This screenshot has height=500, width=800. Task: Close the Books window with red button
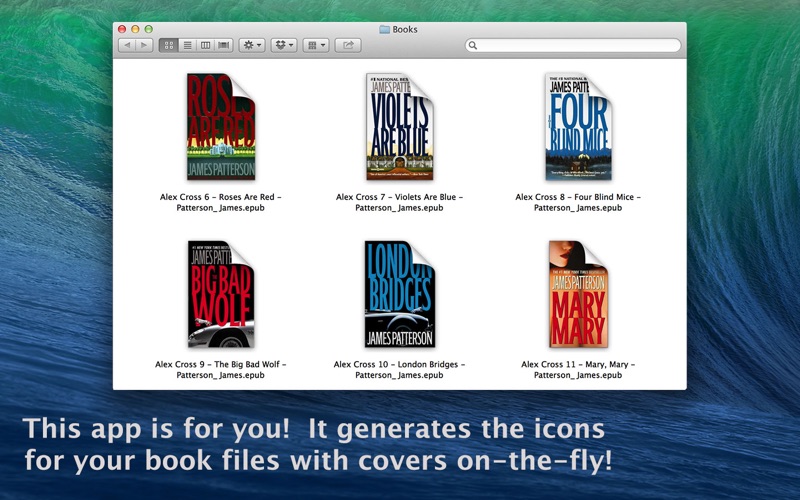pyautogui.click(x=122, y=29)
